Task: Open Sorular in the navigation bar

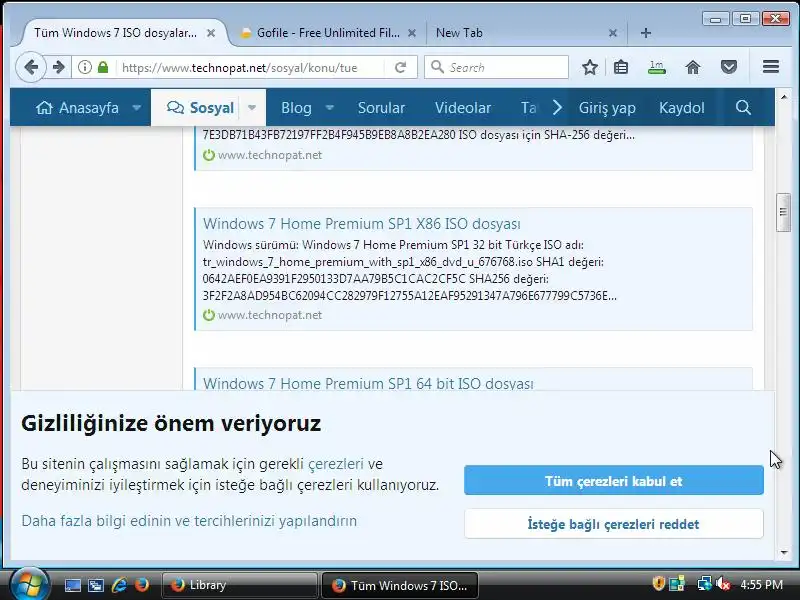Action: 381,108
